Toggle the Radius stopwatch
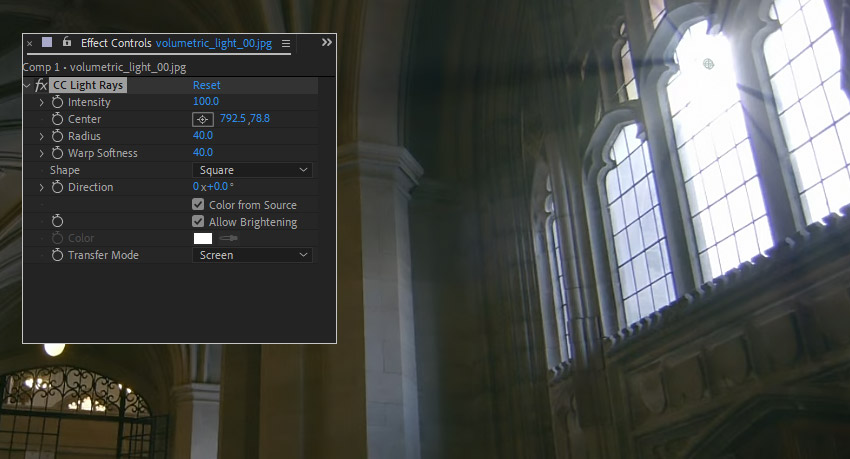This screenshot has width=850, height=459. 57,136
